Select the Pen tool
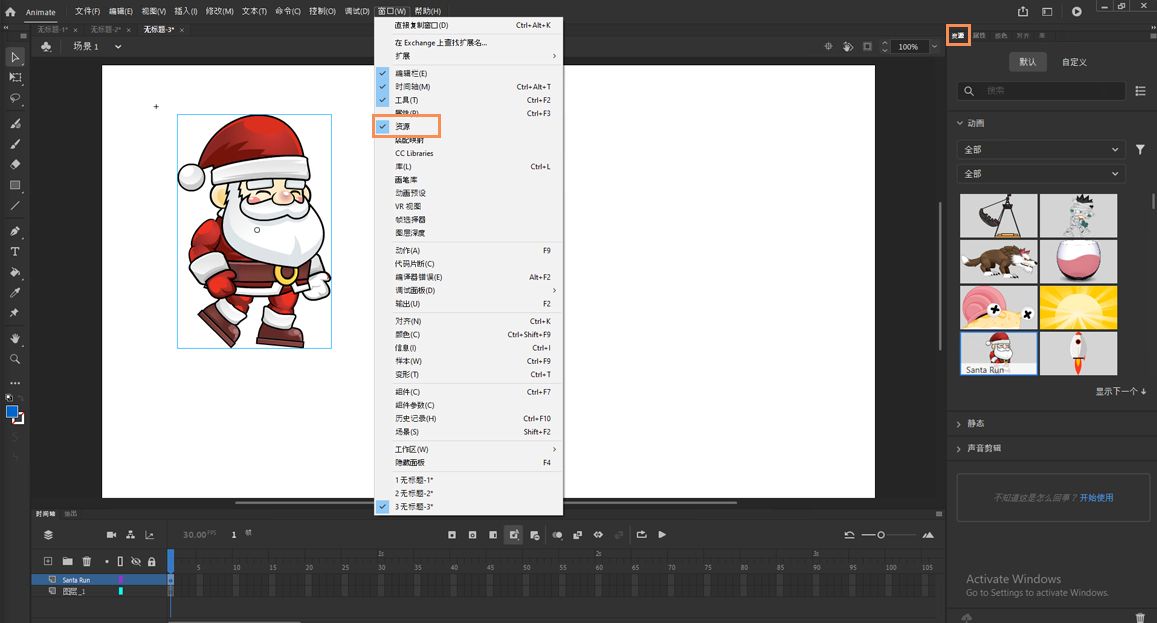 [15, 231]
